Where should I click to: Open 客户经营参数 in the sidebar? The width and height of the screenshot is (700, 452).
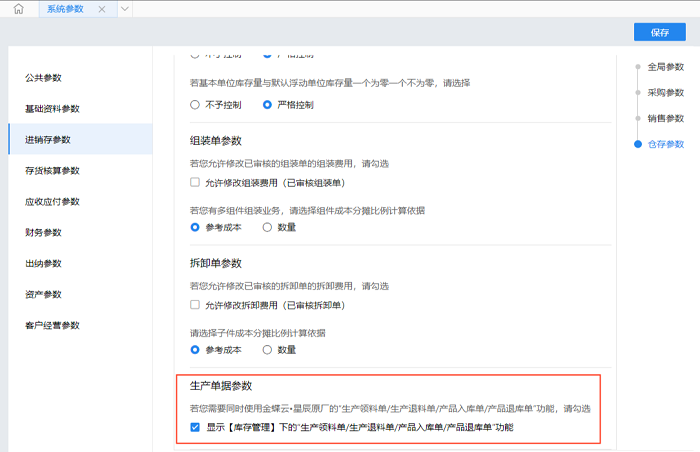[52, 325]
